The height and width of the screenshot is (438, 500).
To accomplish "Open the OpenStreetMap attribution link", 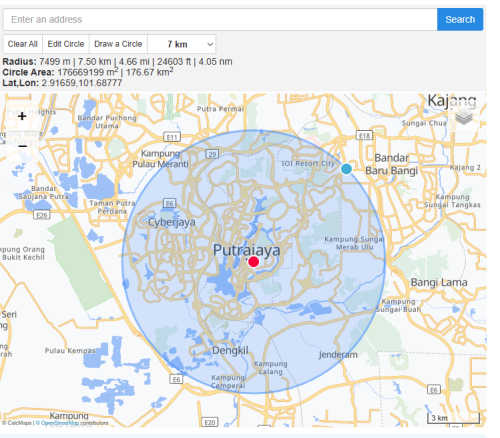I will pos(60,423).
